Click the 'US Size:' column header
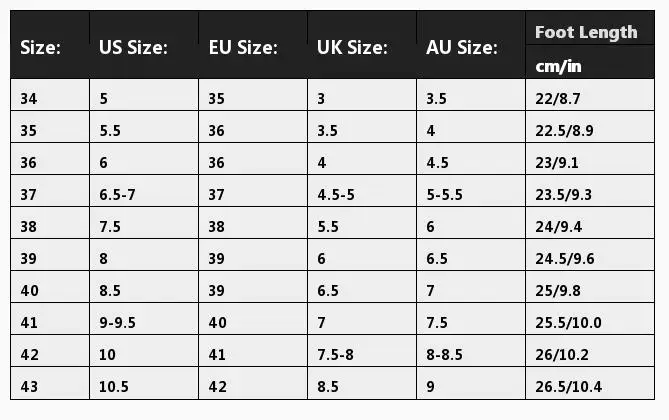 133,48
